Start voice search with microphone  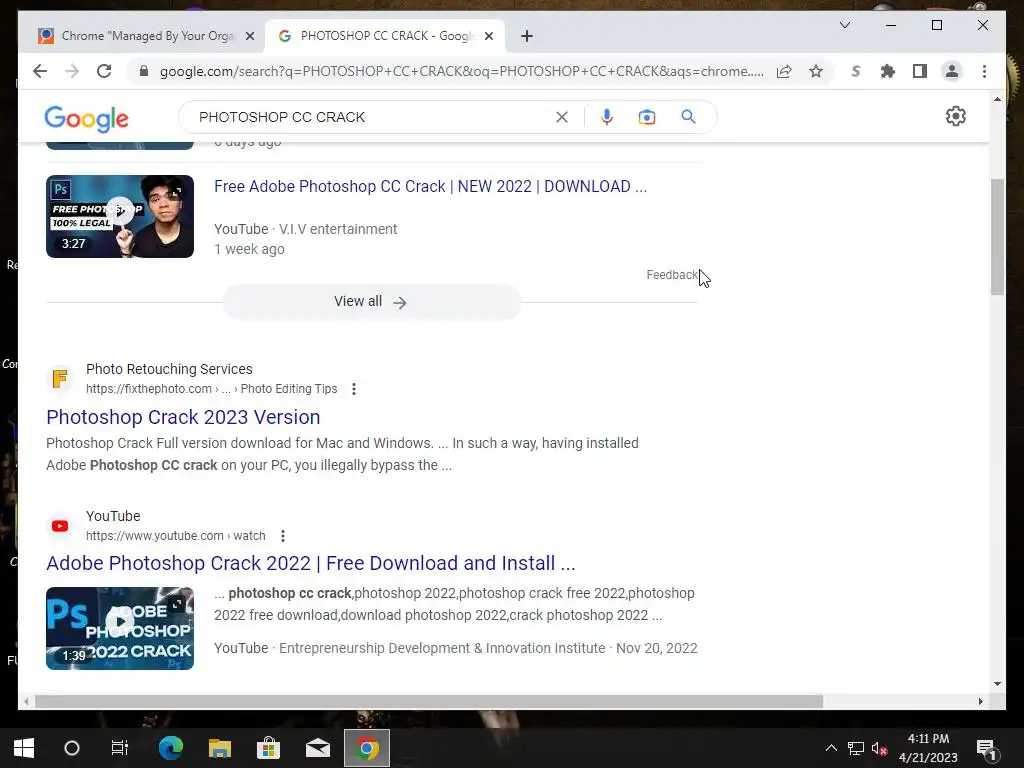[x=607, y=117]
